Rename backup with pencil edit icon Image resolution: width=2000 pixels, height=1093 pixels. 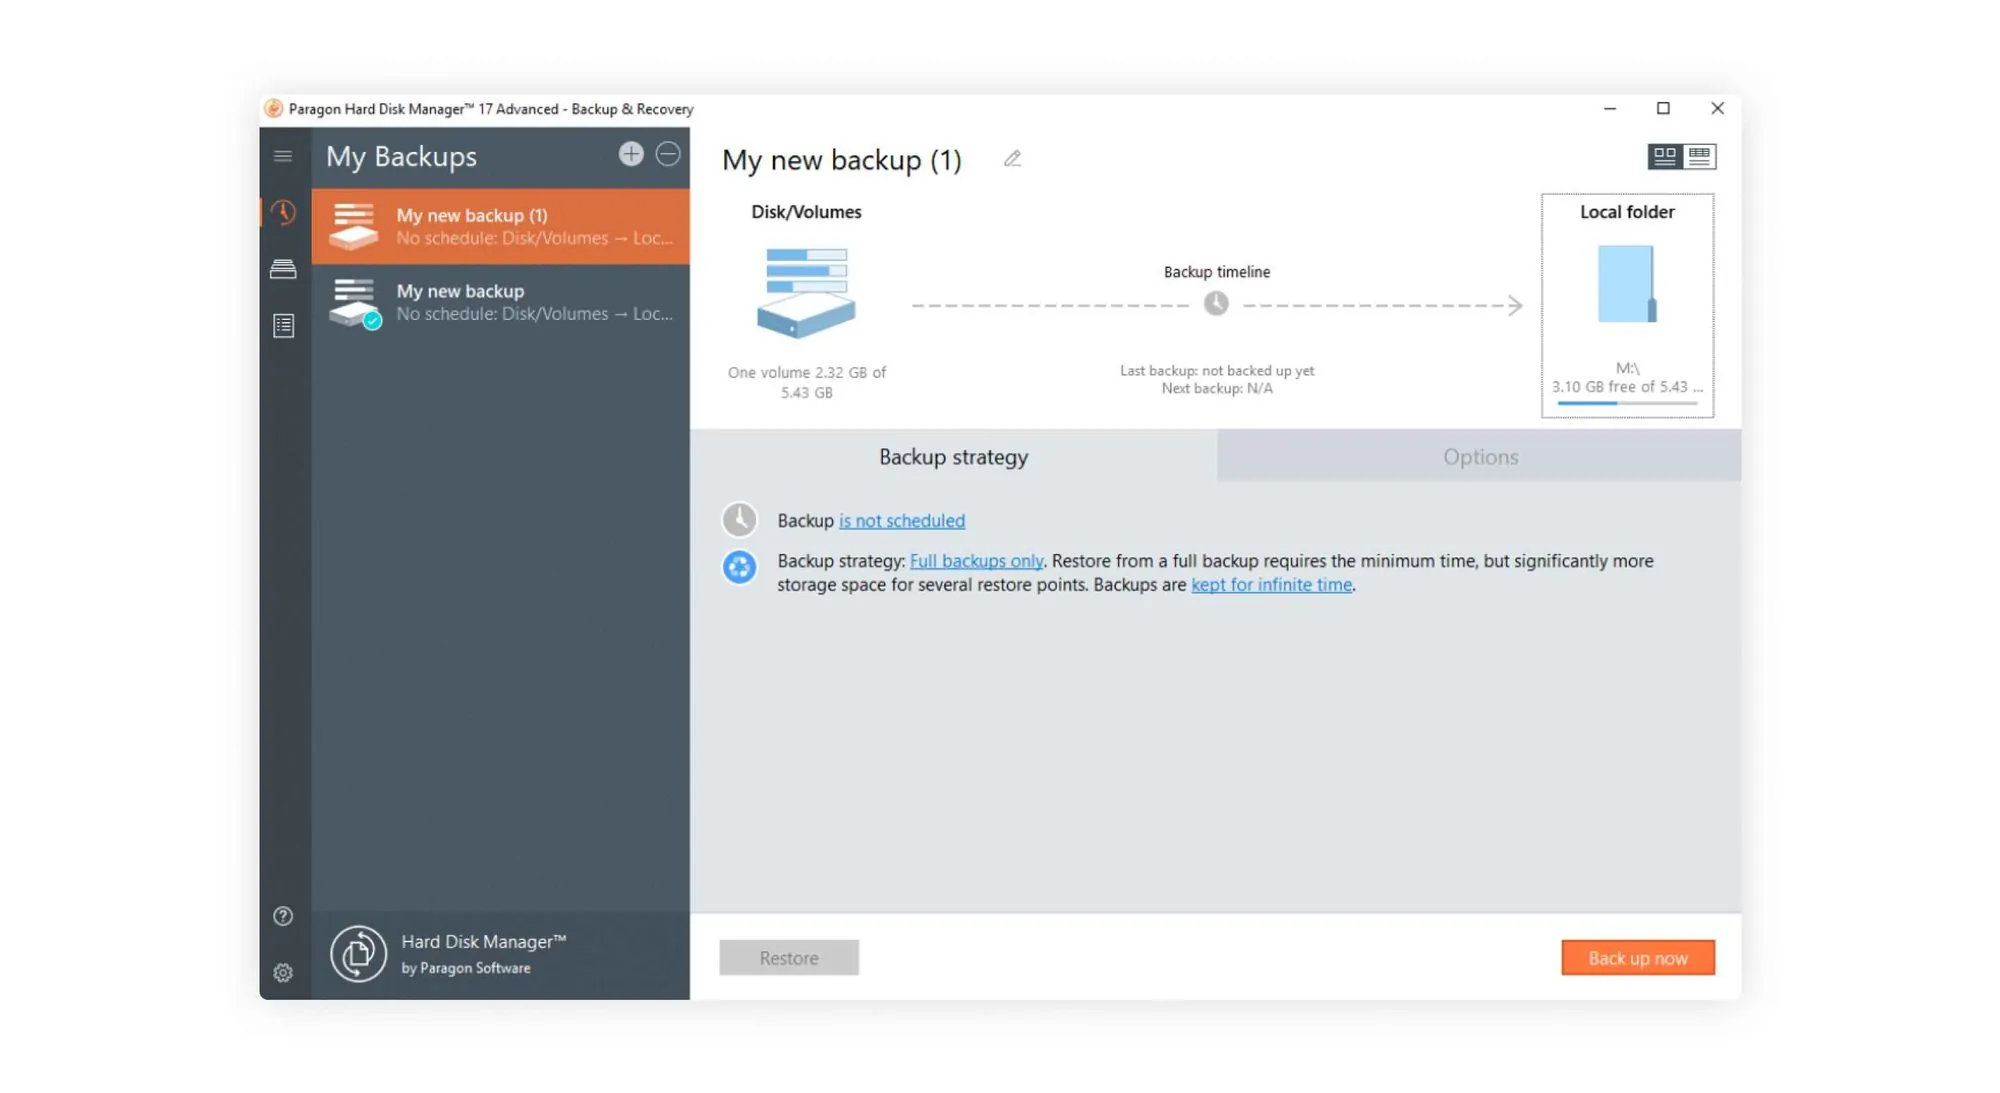1012,159
